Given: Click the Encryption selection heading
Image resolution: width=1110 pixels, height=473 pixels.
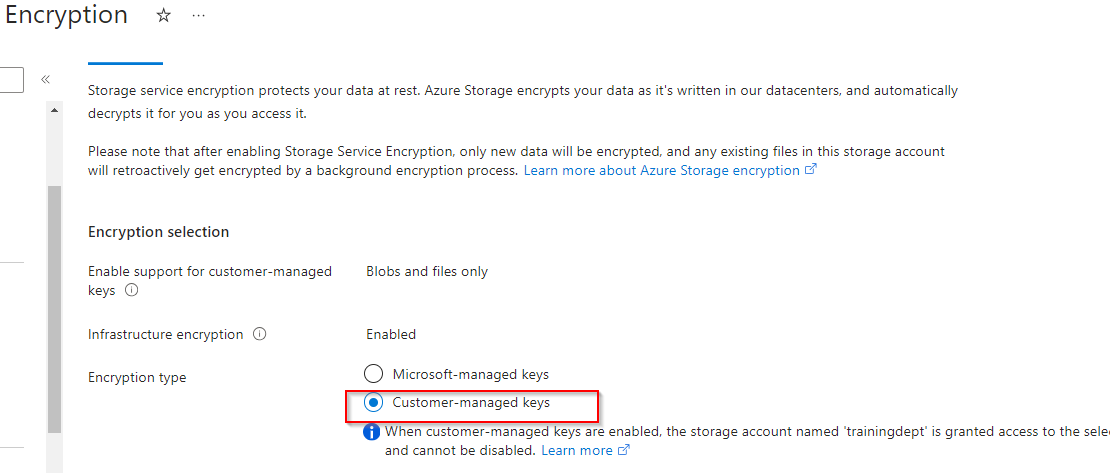Looking at the screenshot, I should tap(158, 232).
